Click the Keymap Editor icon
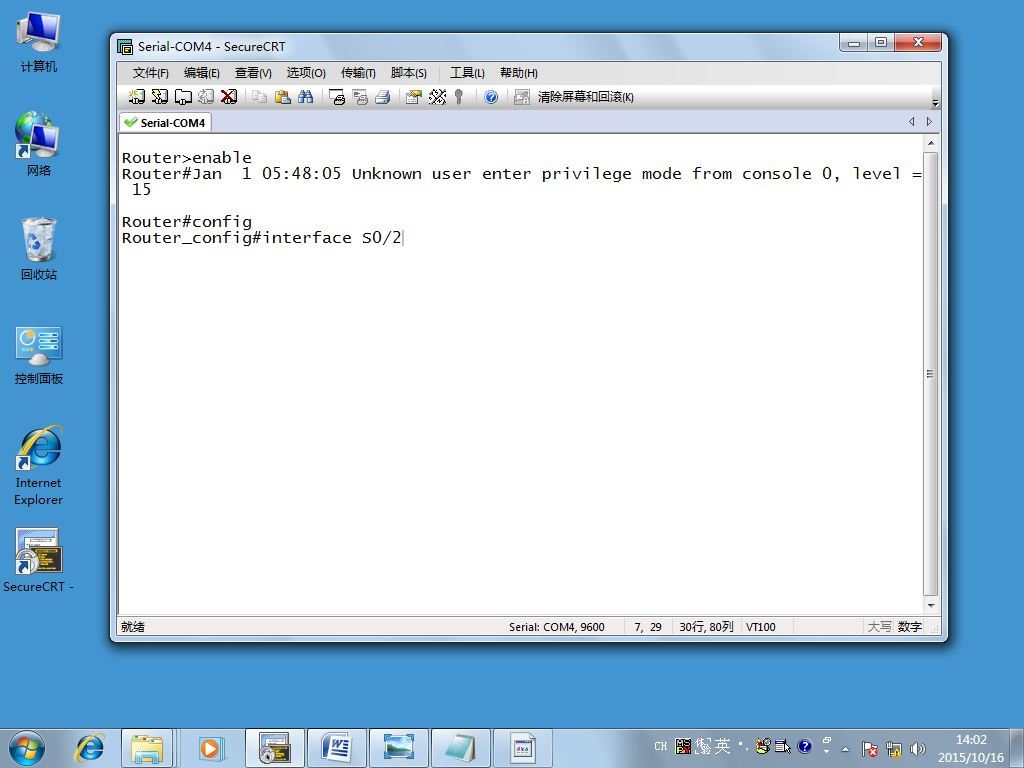Viewport: 1024px width, 768px height. pyautogui.click(x=437, y=97)
